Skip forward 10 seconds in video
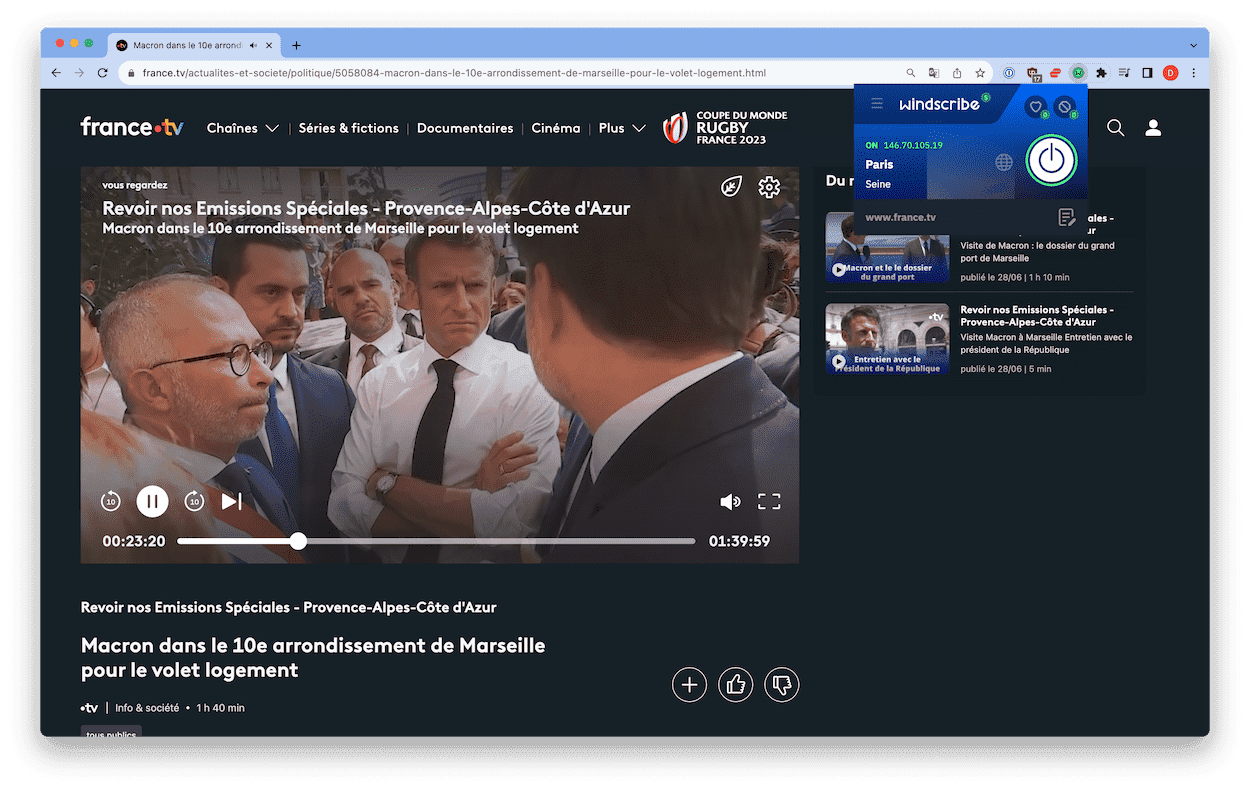Screen dimensions: 1250x790 (x=194, y=501)
